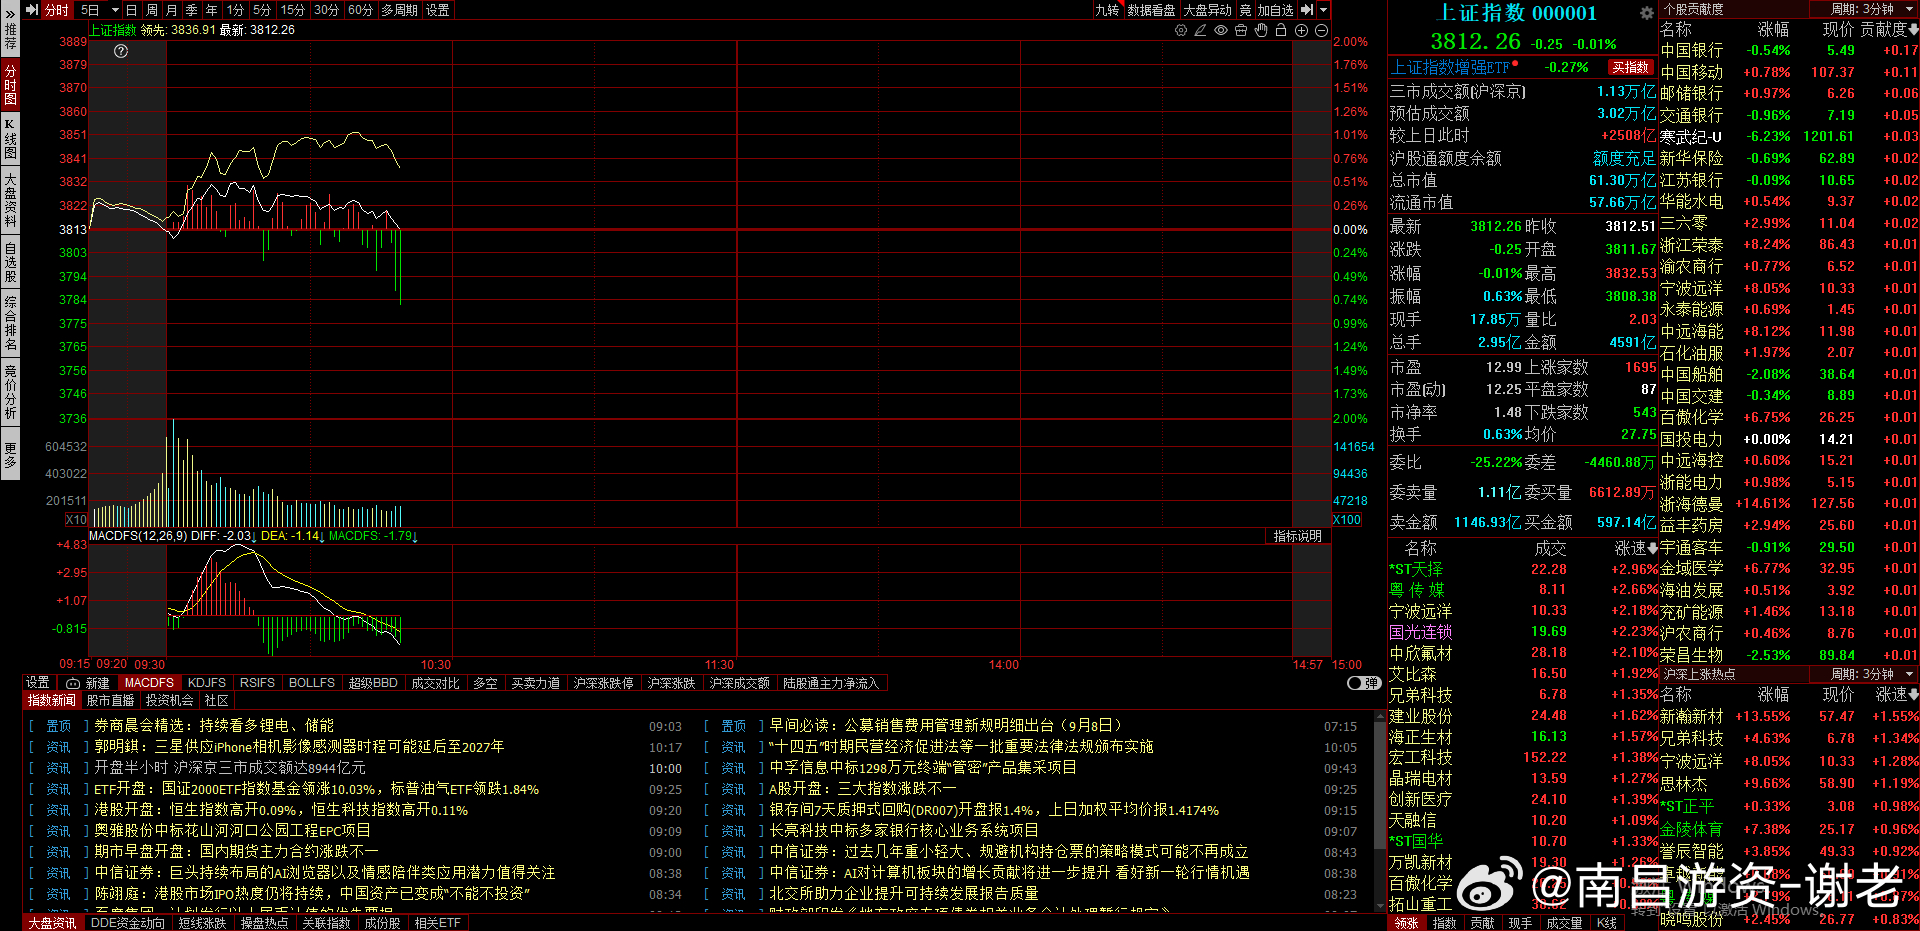
Task: Toggle the 弹 popup switch
Action: tap(1363, 683)
